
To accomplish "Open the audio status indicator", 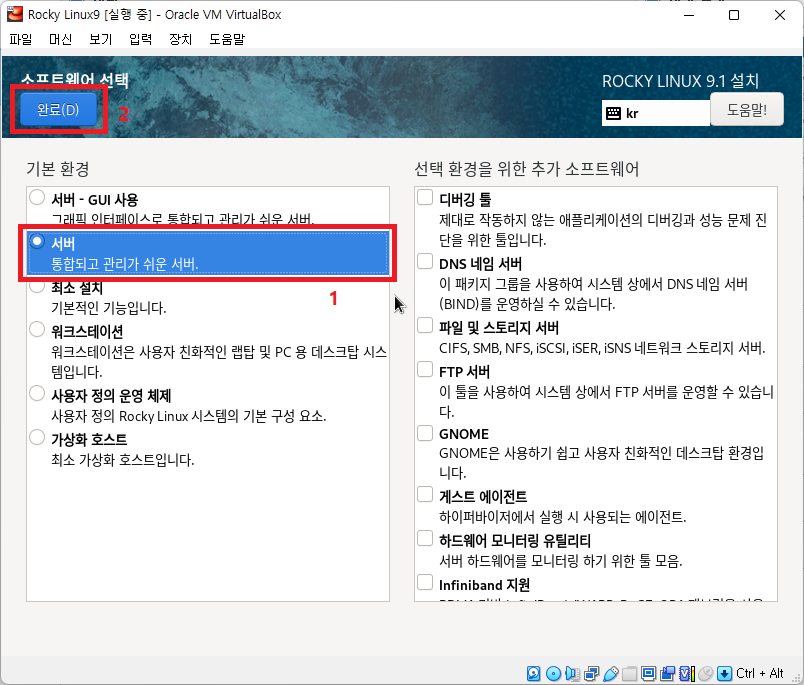I will 572,673.
